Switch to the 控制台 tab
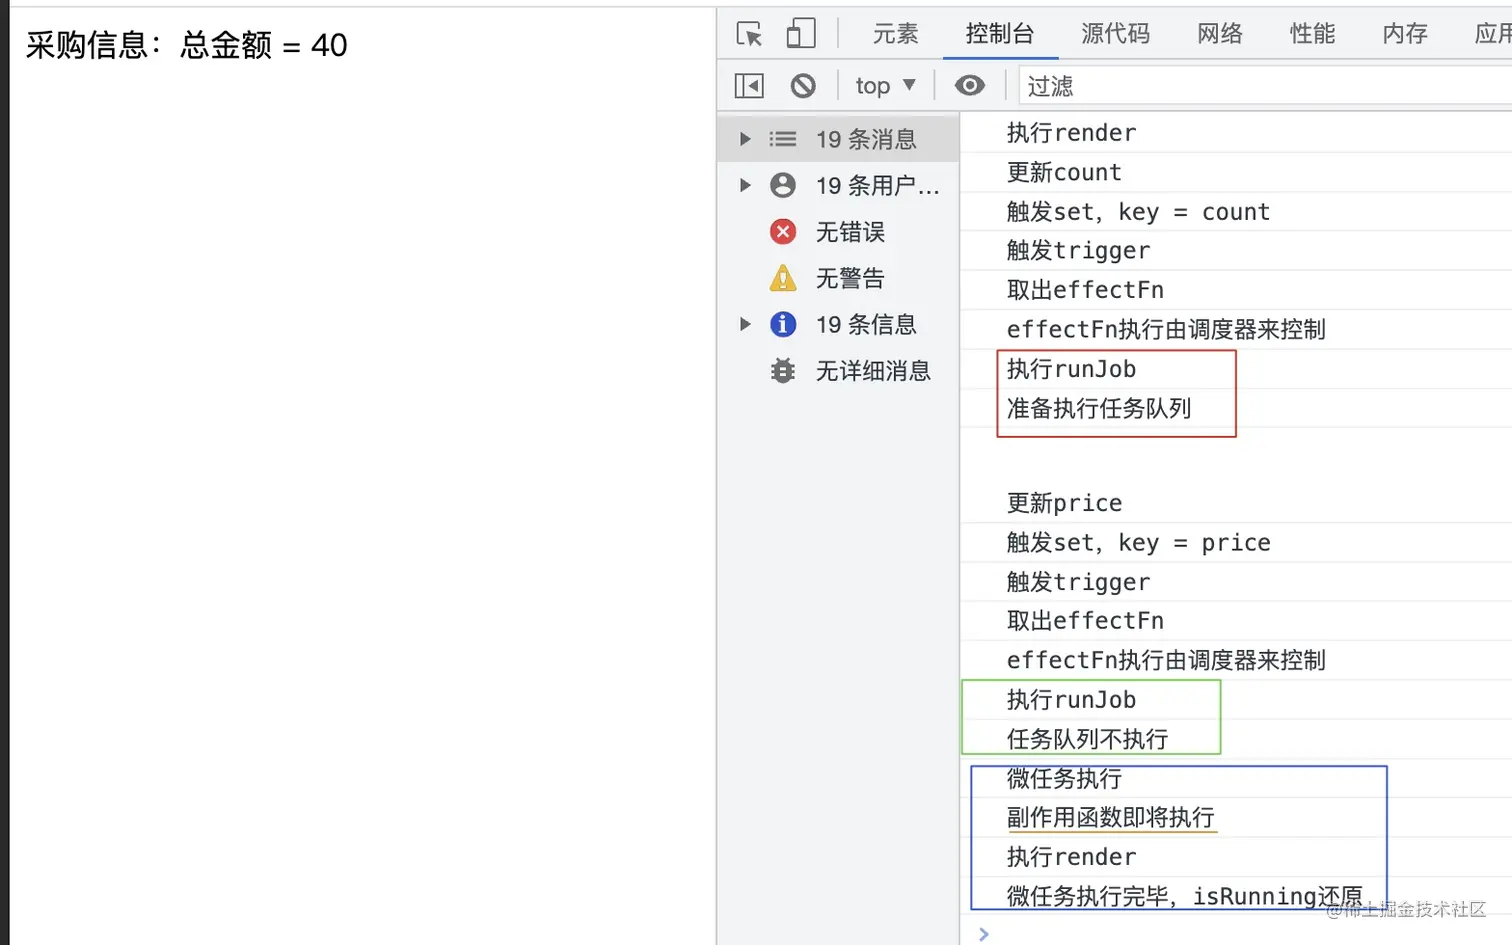The image size is (1512, 945). pyautogui.click(x=1000, y=34)
